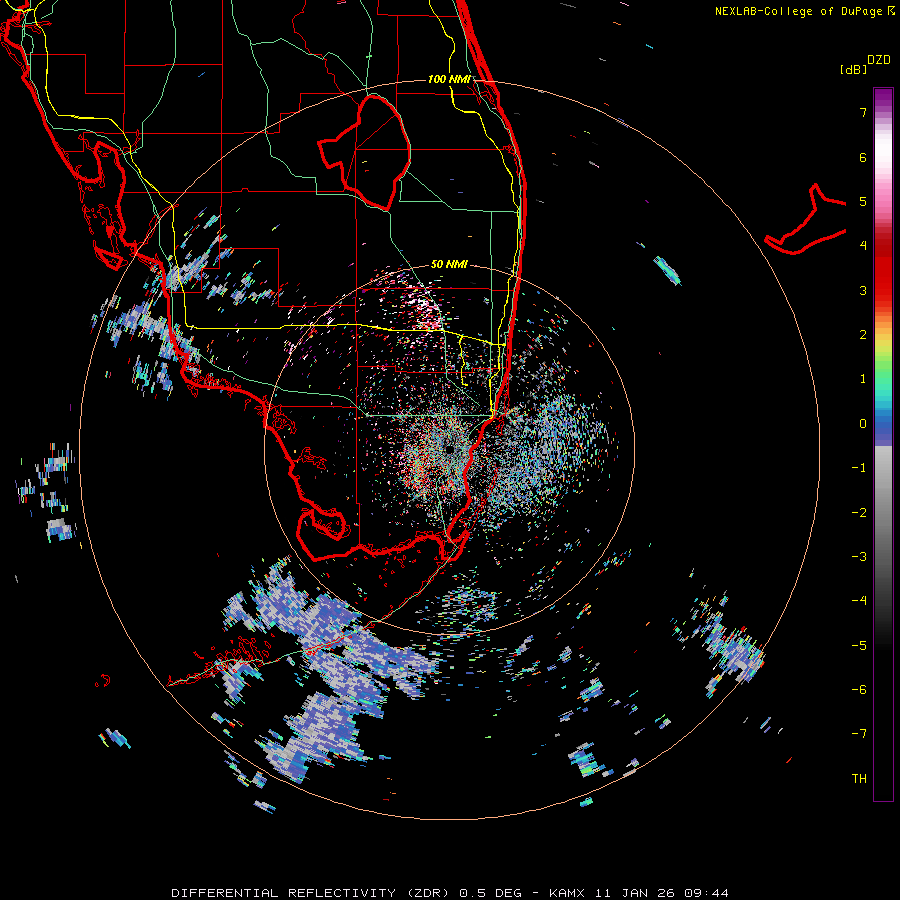Click the purple top of the color bar
This screenshot has width=900, height=900.
(x=883, y=99)
